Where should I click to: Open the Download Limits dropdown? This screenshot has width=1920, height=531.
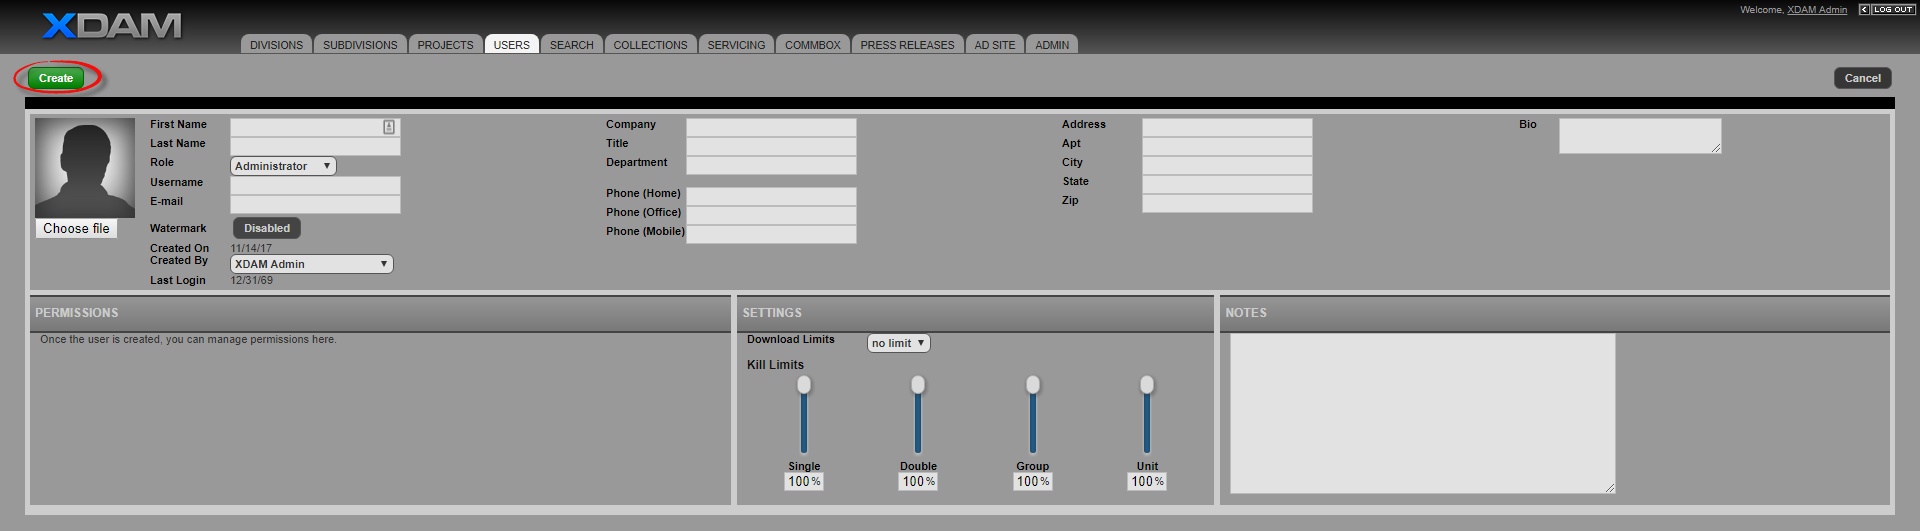point(898,343)
